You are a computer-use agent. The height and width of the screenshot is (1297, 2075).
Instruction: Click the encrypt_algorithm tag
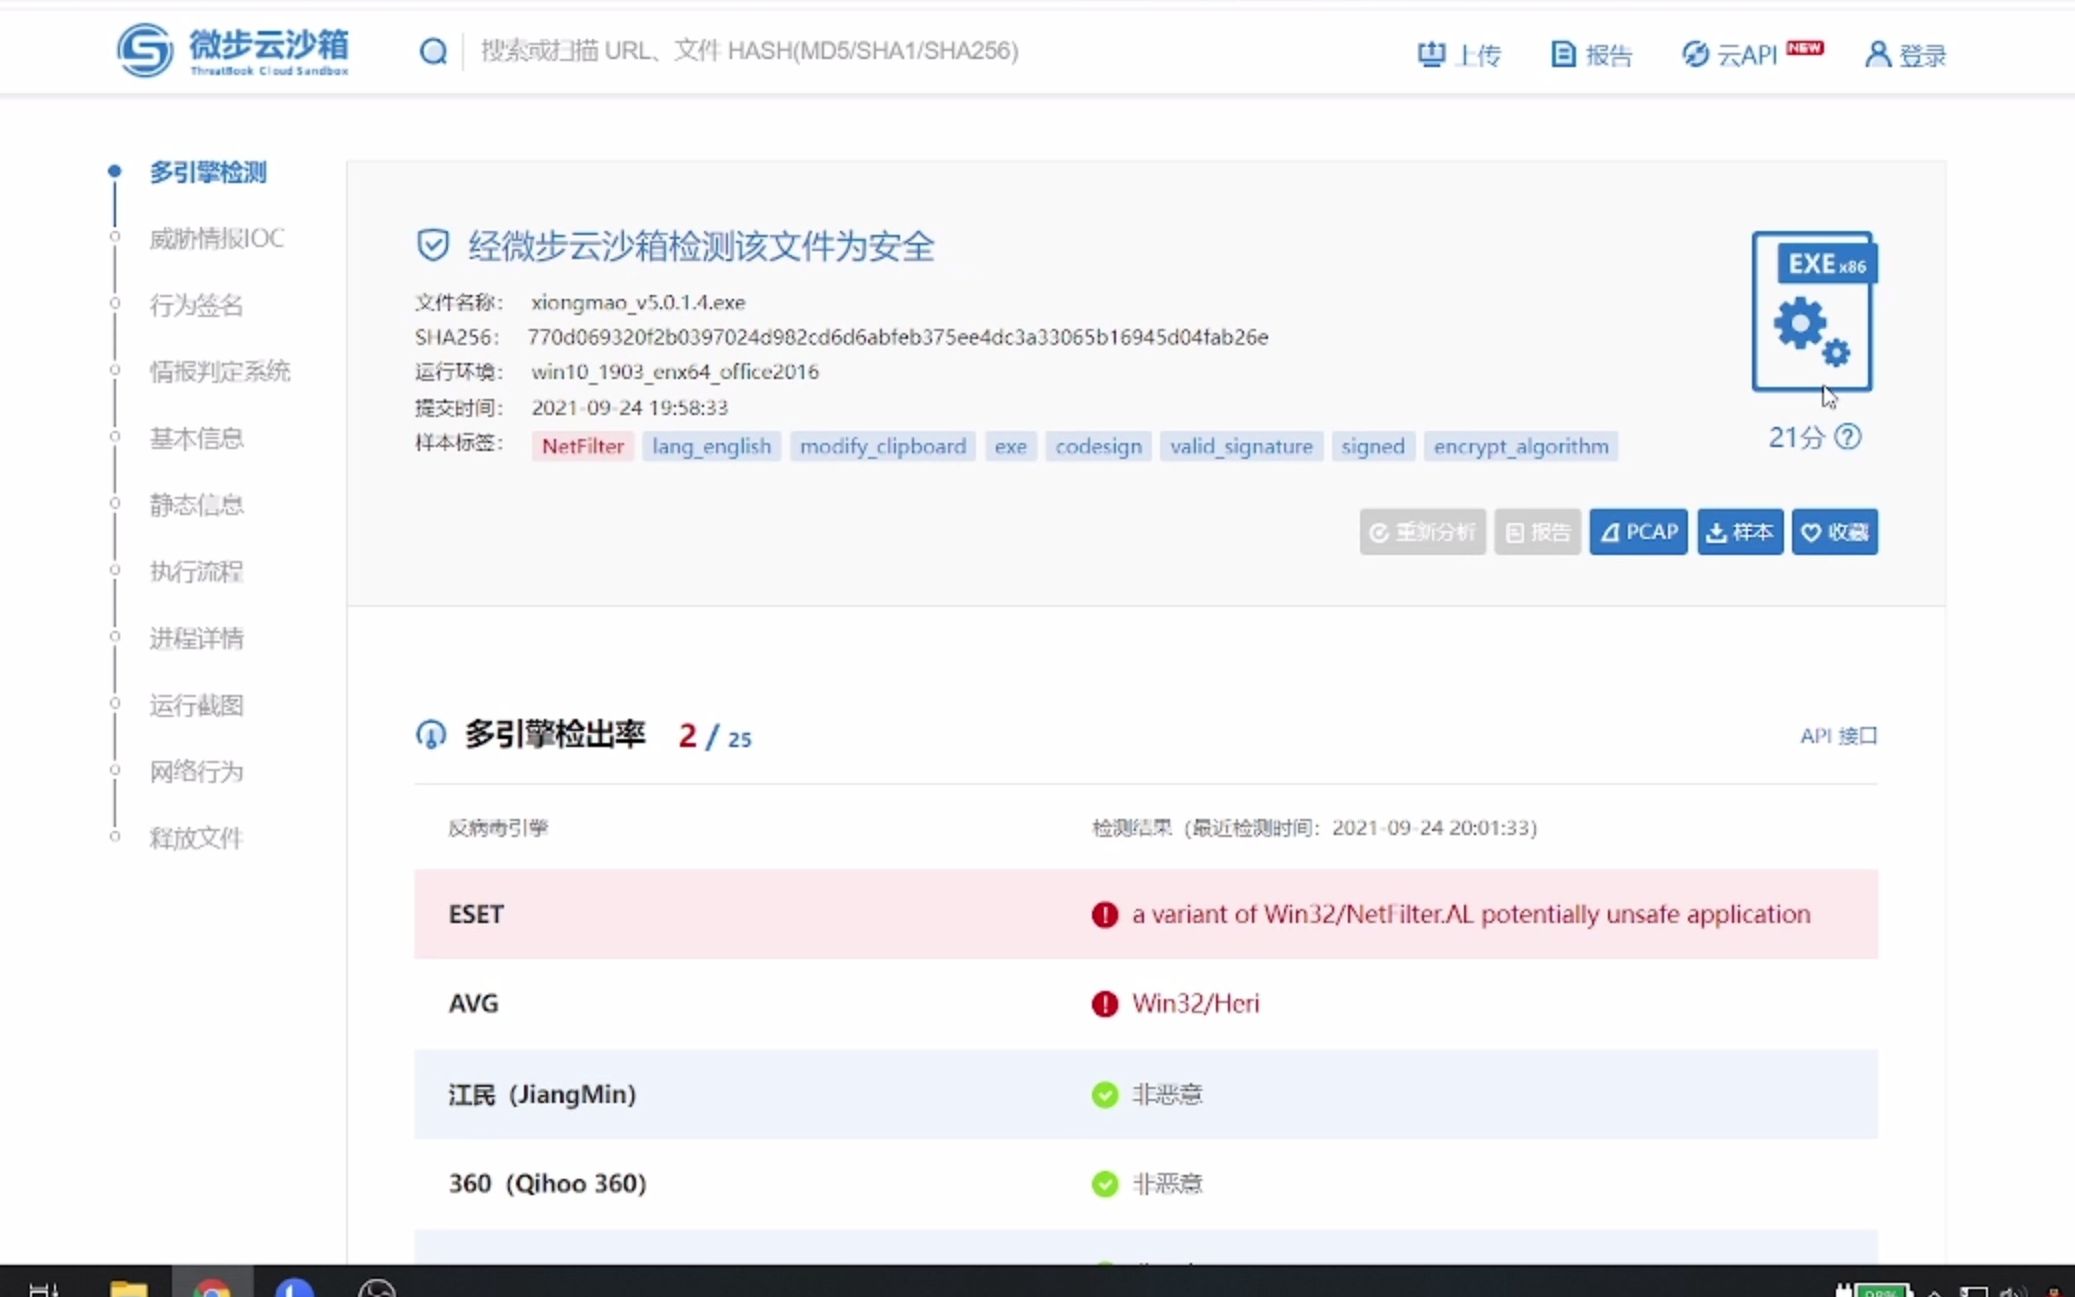(1521, 446)
